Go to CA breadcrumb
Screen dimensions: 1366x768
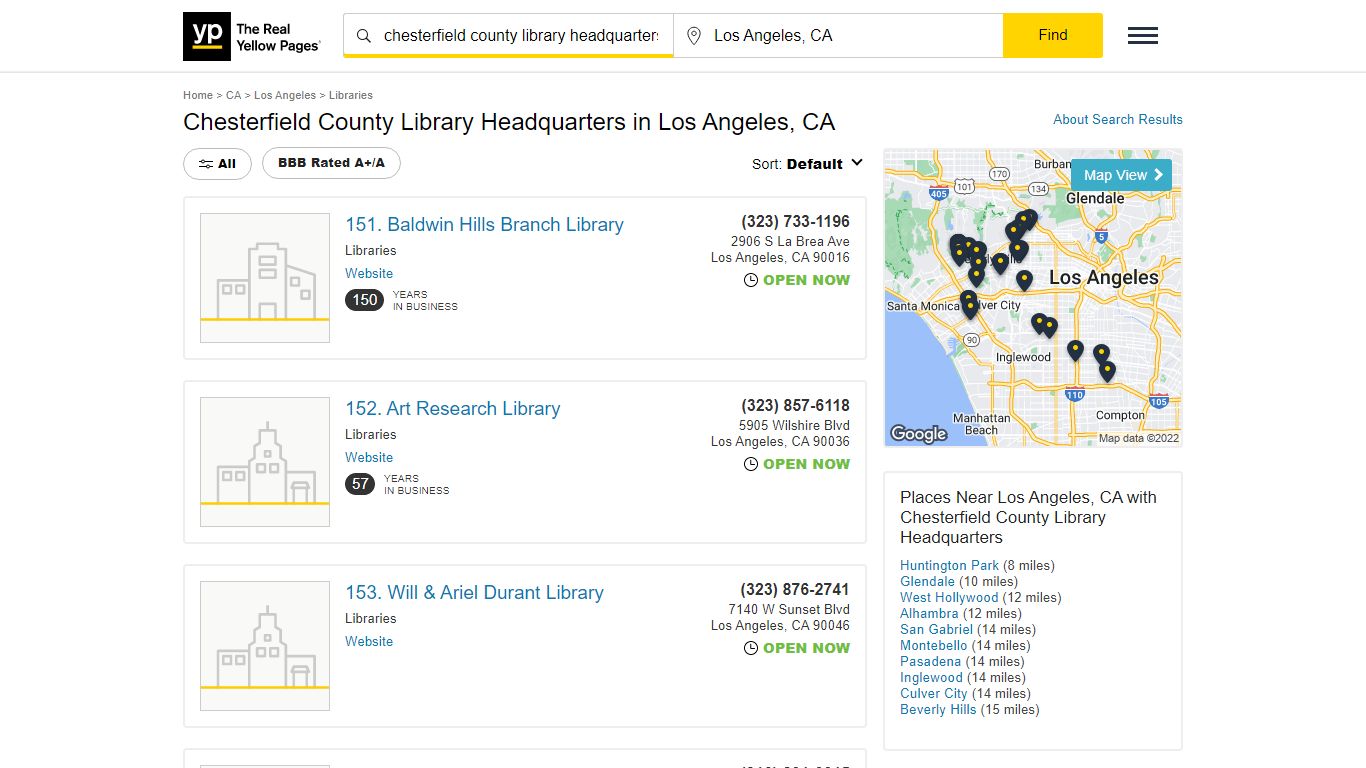[233, 95]
